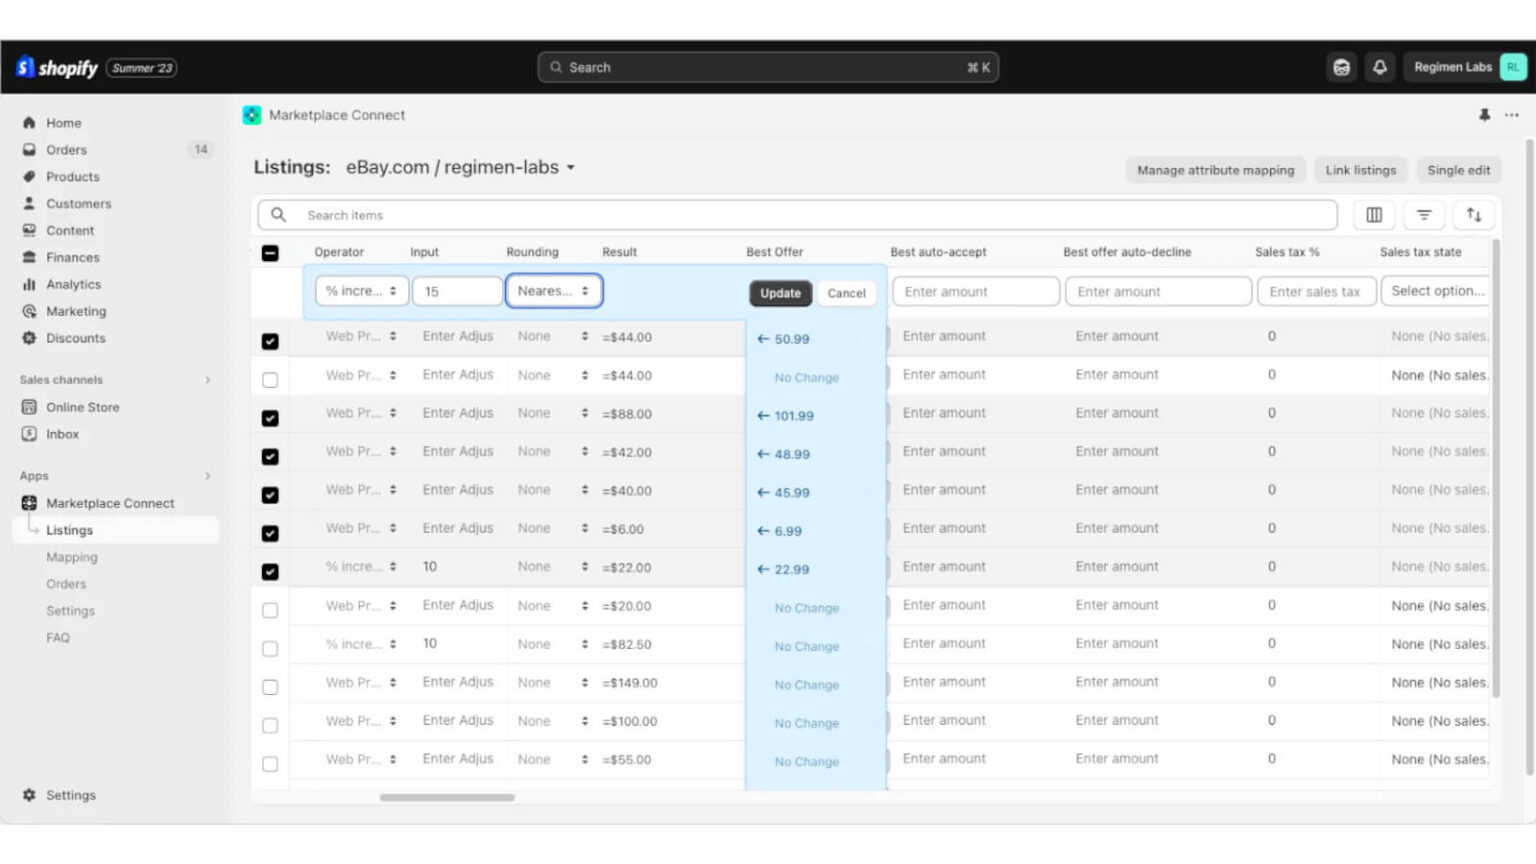The image size is (1536, 864).
Task: Open the filter listings icon
Action: [x=1424, y=214]
